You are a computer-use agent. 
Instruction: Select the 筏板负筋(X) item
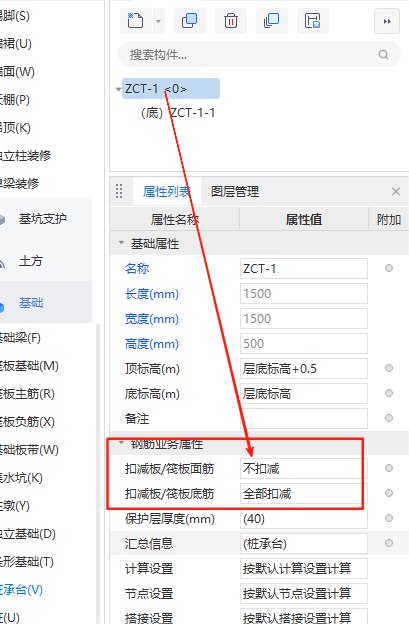coord(27,422)
